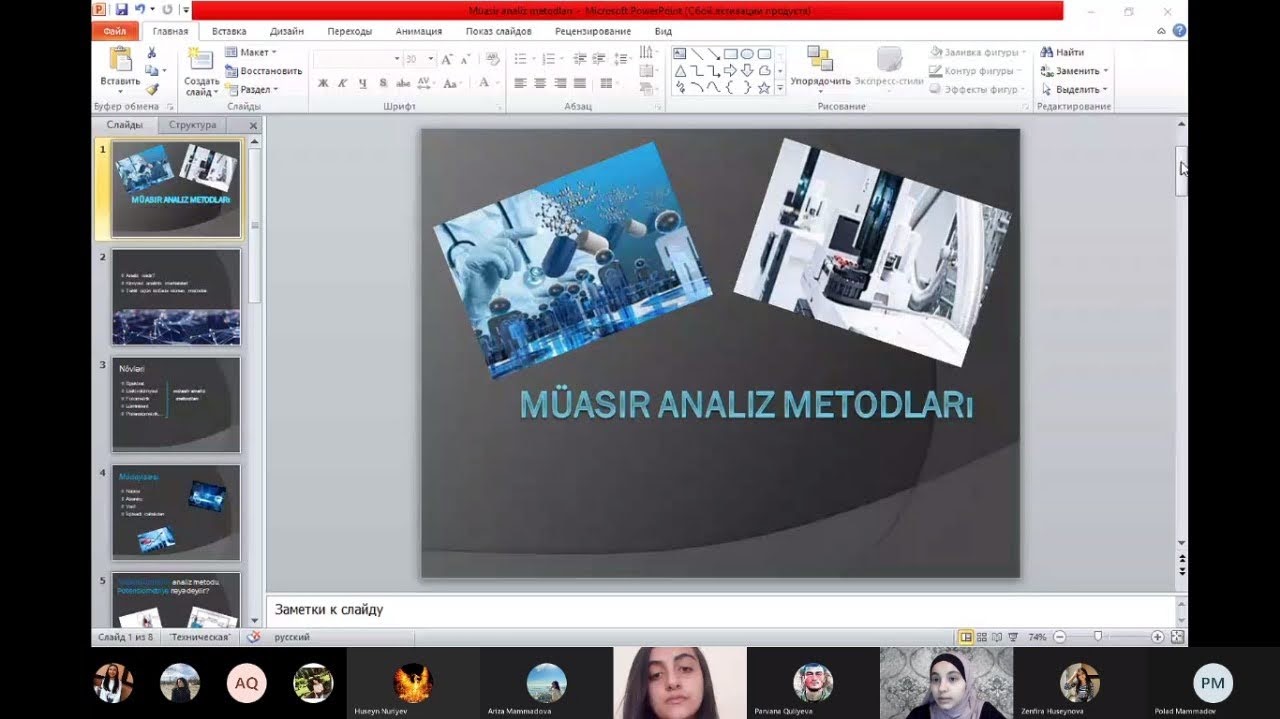This screenshot has height=719, width=1280.
Task: Toggle underline (Ч) formatting
Action: (x=362, y=84)
